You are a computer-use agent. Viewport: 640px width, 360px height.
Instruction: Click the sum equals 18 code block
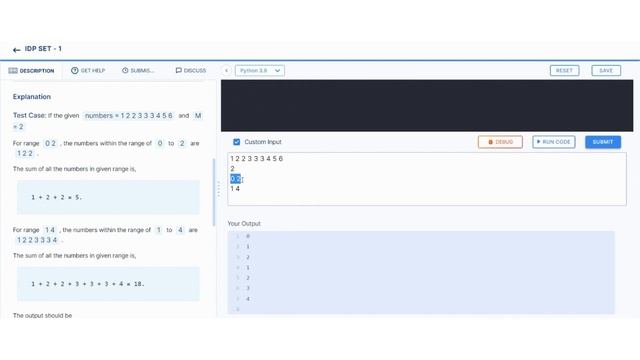click(x=108, y=284)
